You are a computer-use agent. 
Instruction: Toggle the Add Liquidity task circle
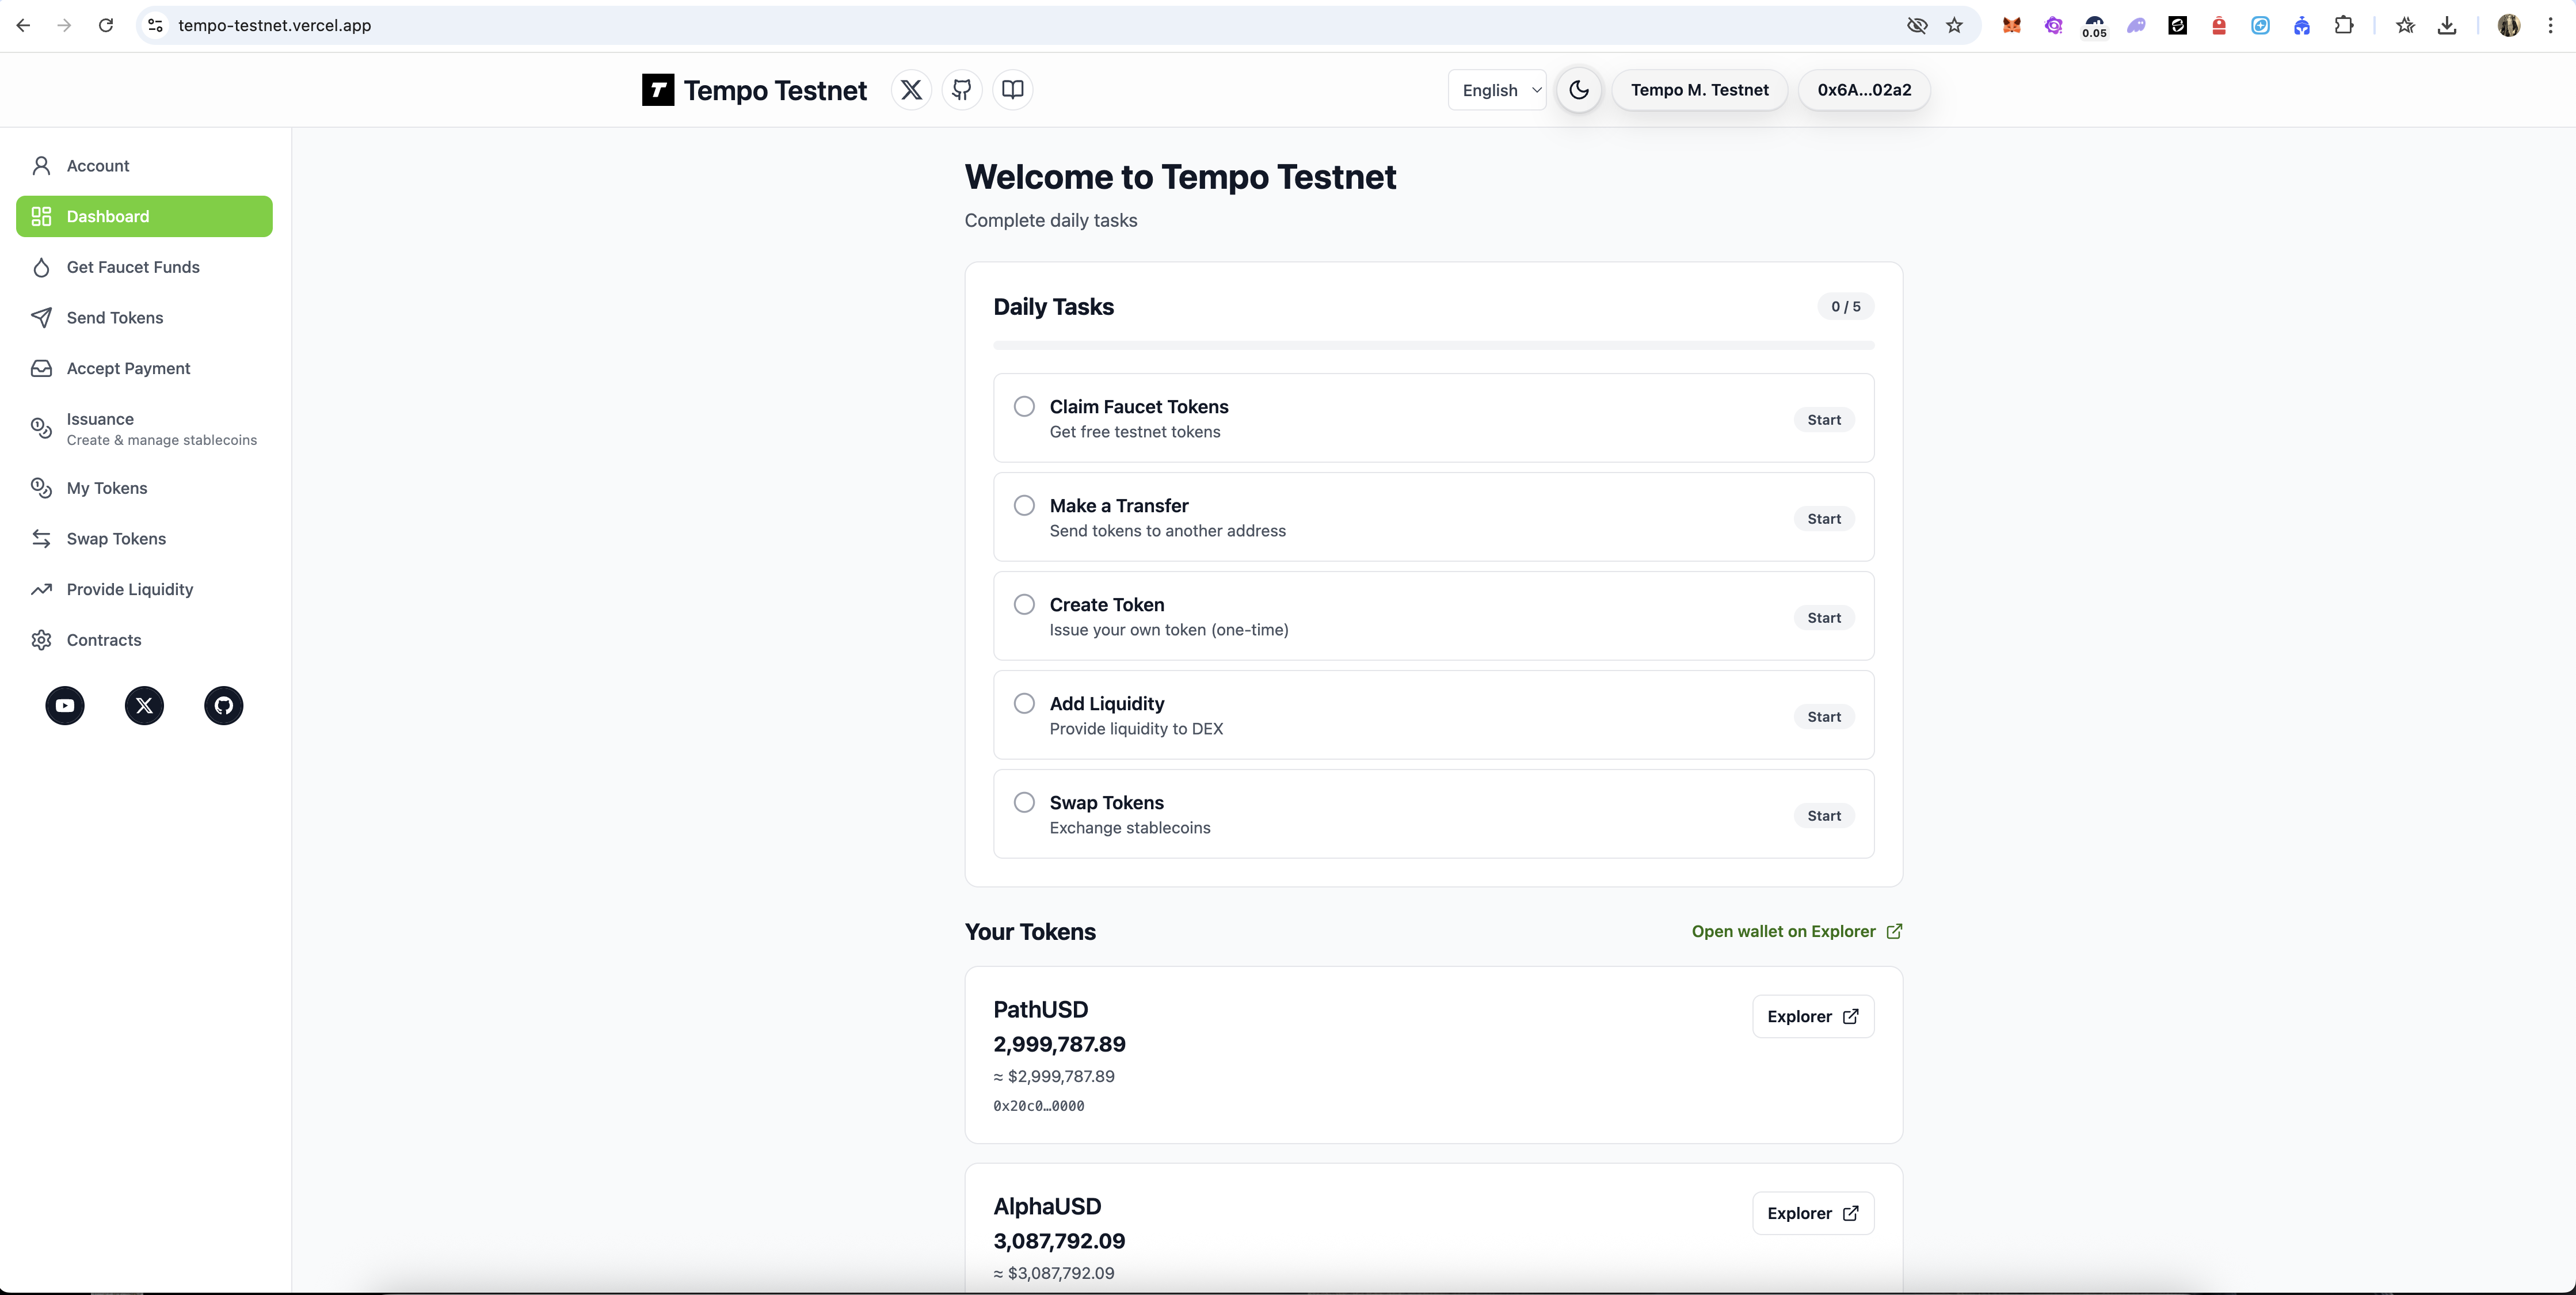[x=1024, y=704]
